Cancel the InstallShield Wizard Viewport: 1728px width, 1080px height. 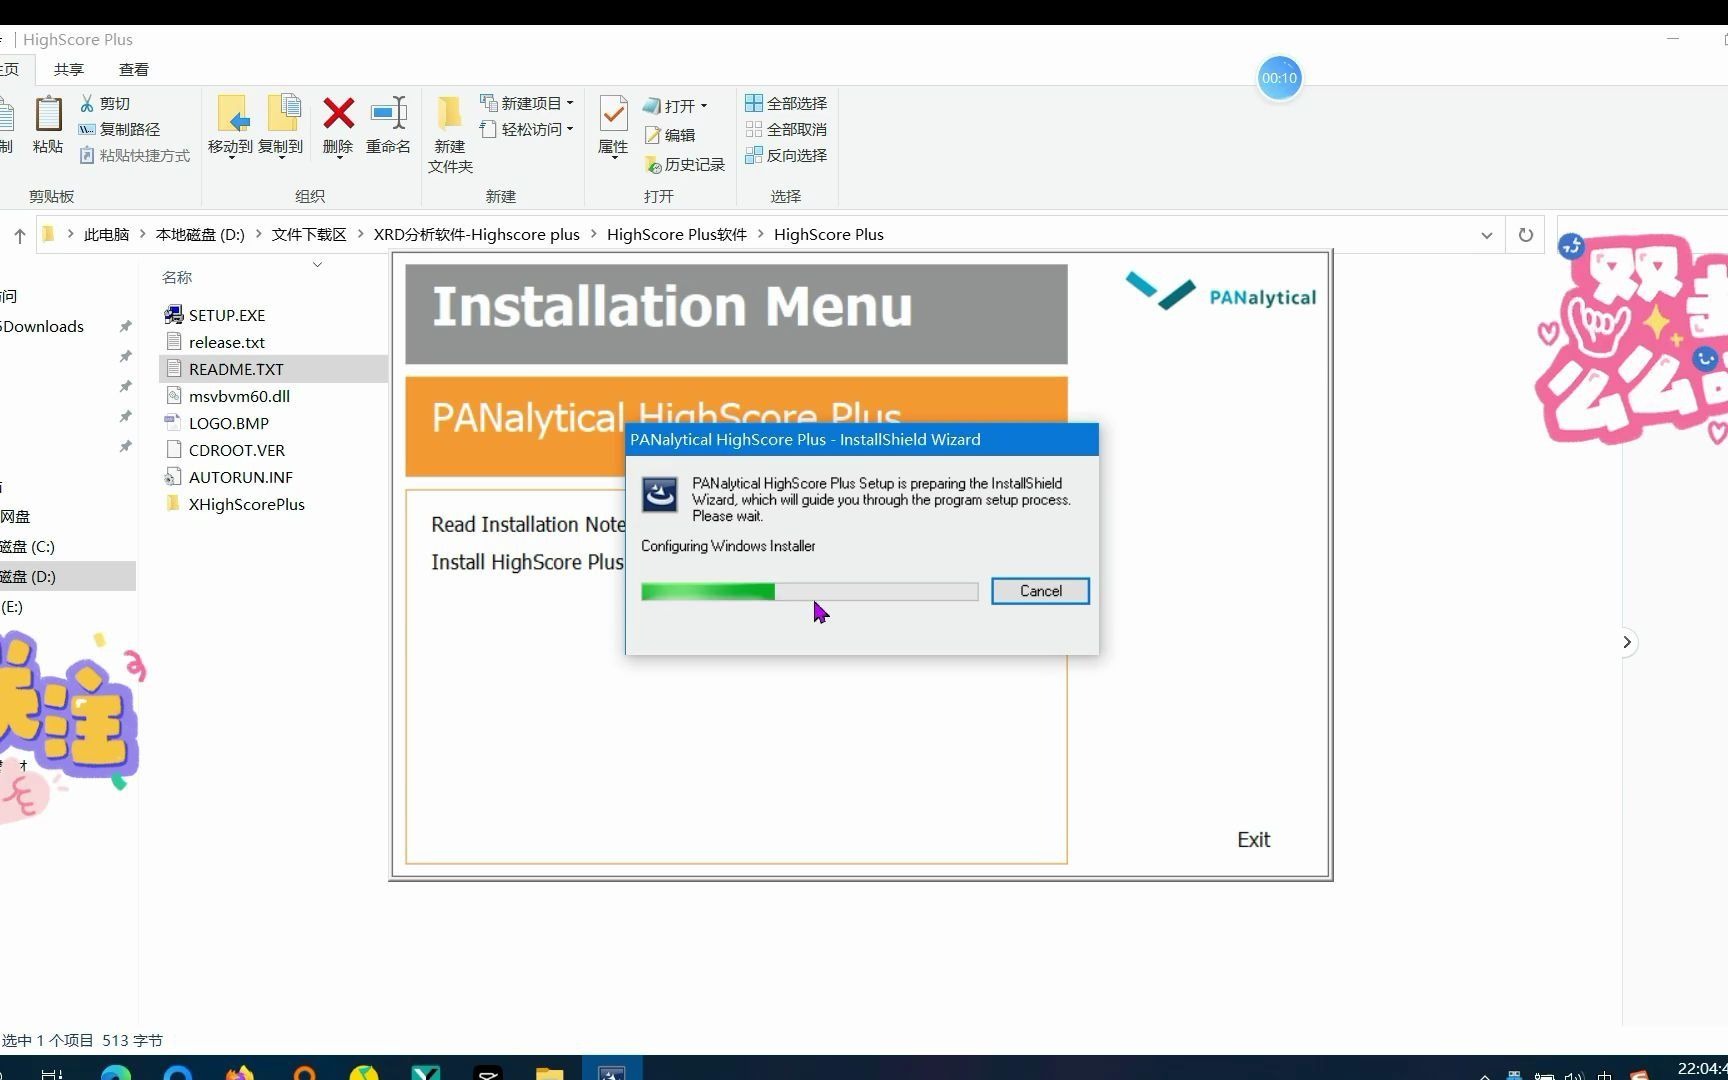coord(1040,591)
